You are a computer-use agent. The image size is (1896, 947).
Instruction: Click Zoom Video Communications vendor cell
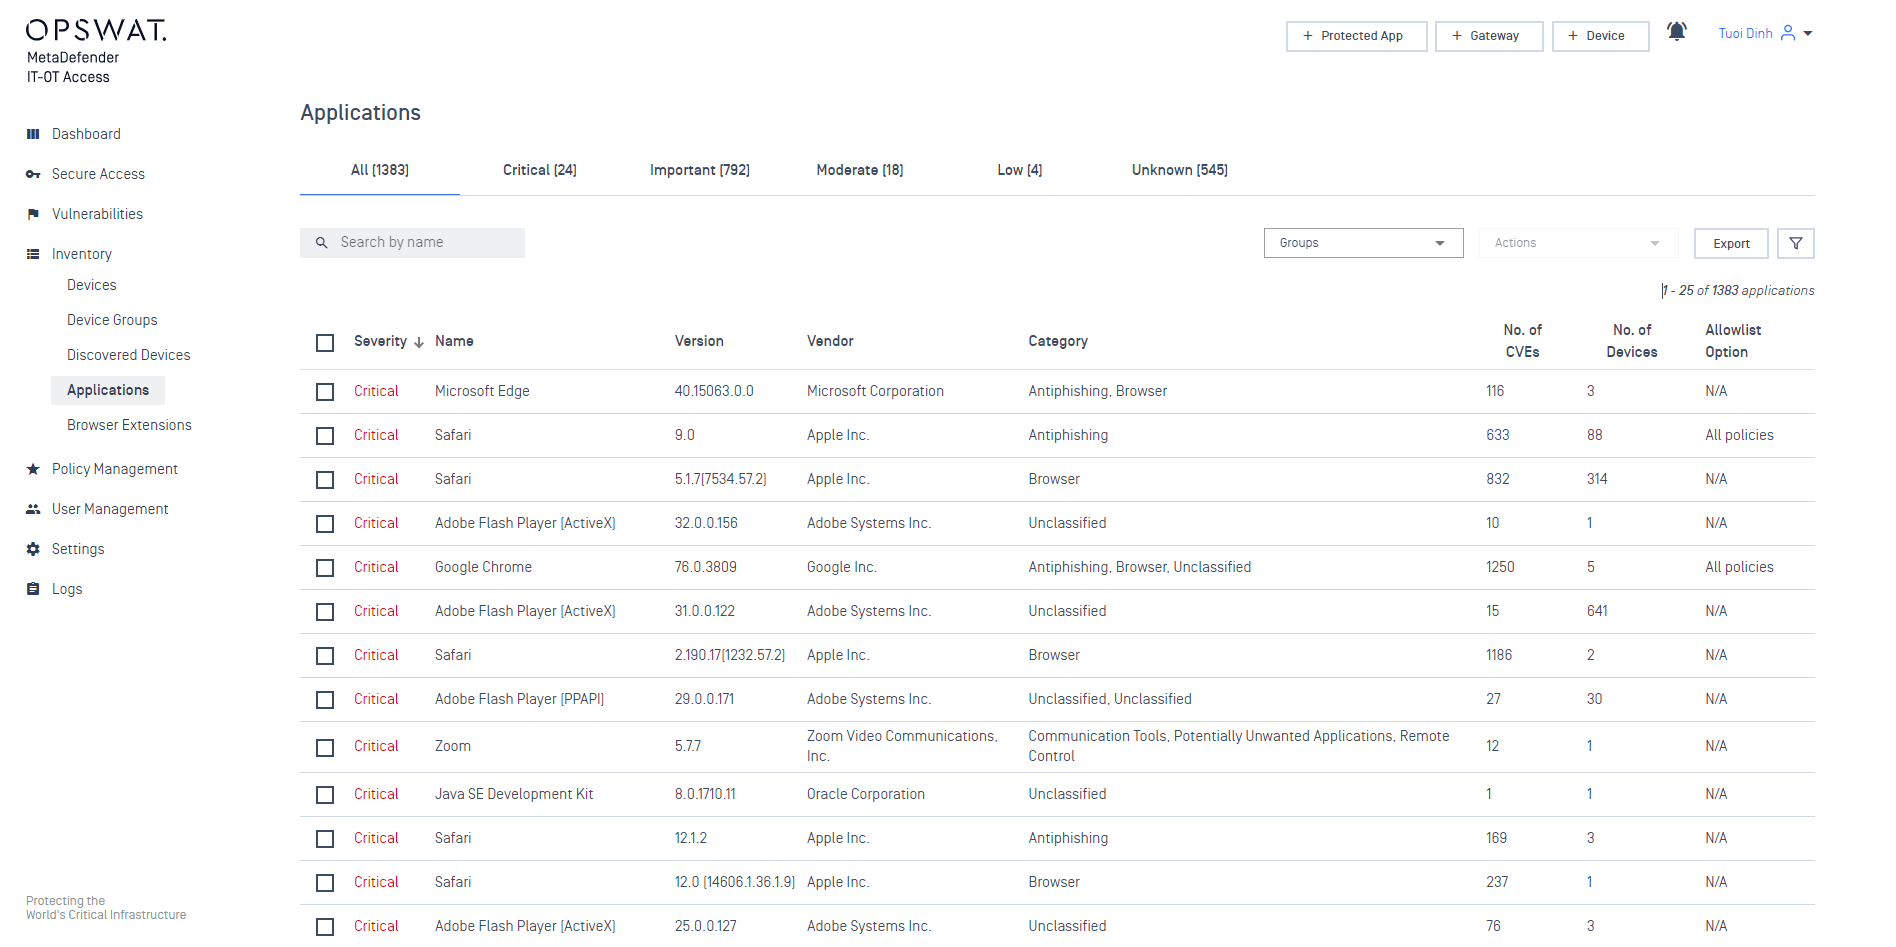tap(902, 746)
